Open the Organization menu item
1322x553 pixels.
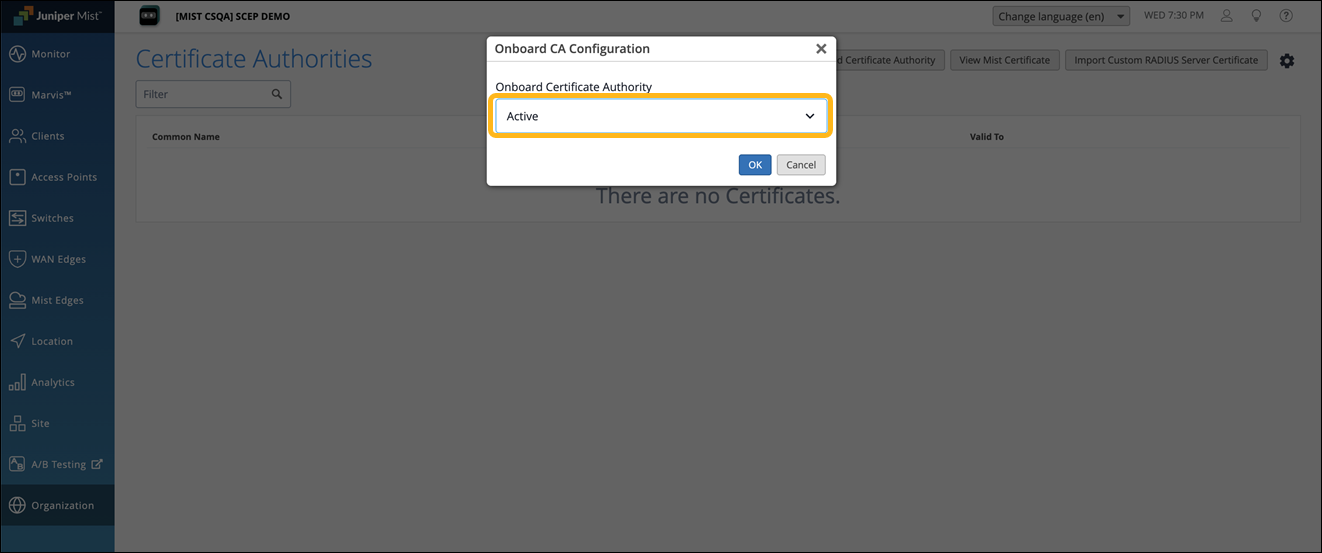coord(62,505)
